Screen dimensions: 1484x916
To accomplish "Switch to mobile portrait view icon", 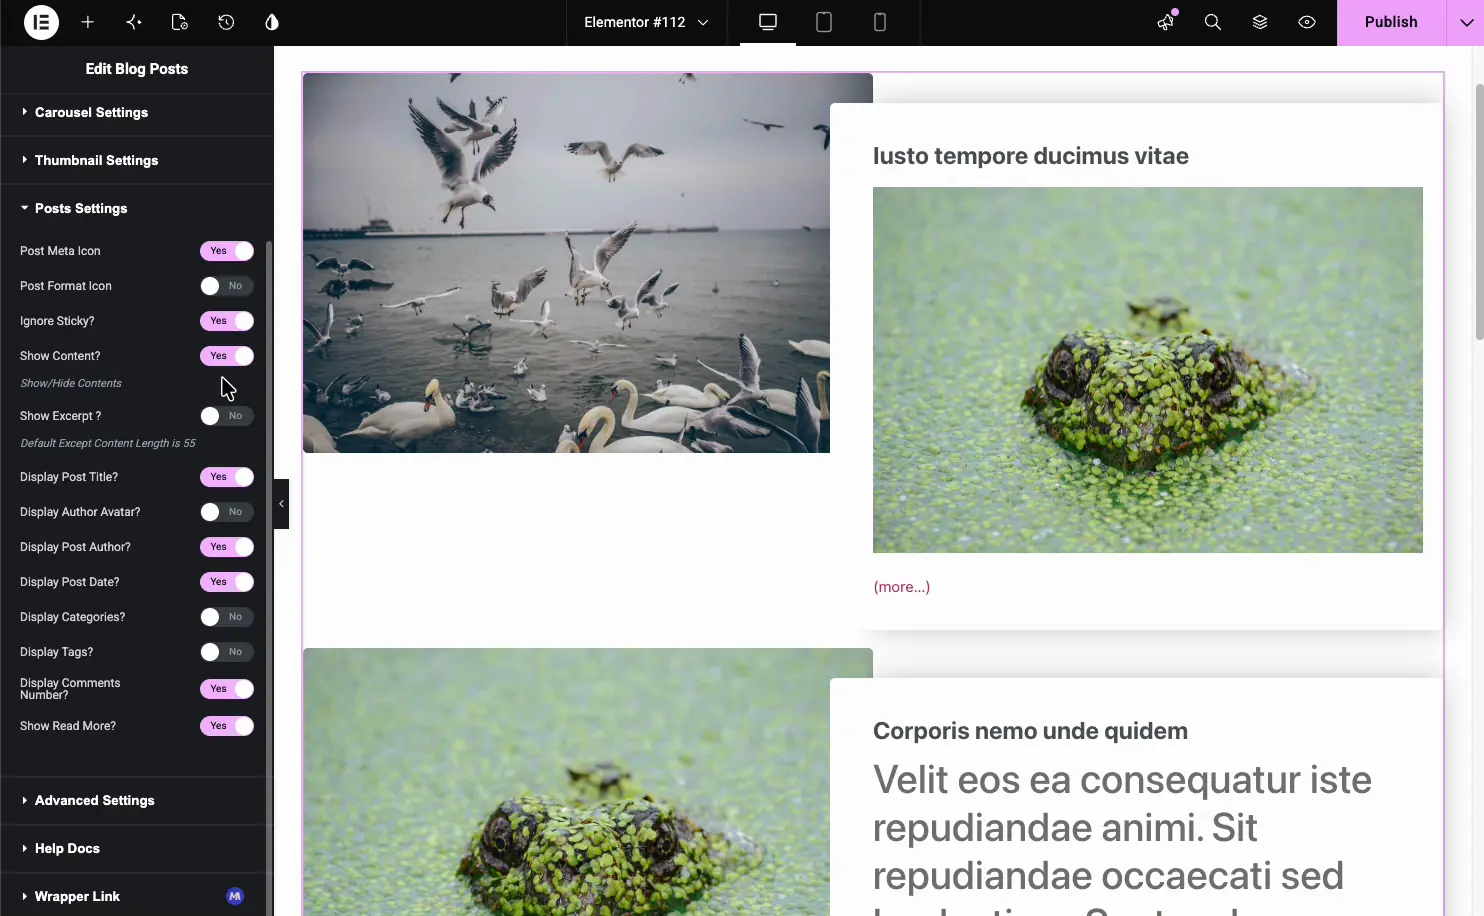I will (x=880, y=22).
